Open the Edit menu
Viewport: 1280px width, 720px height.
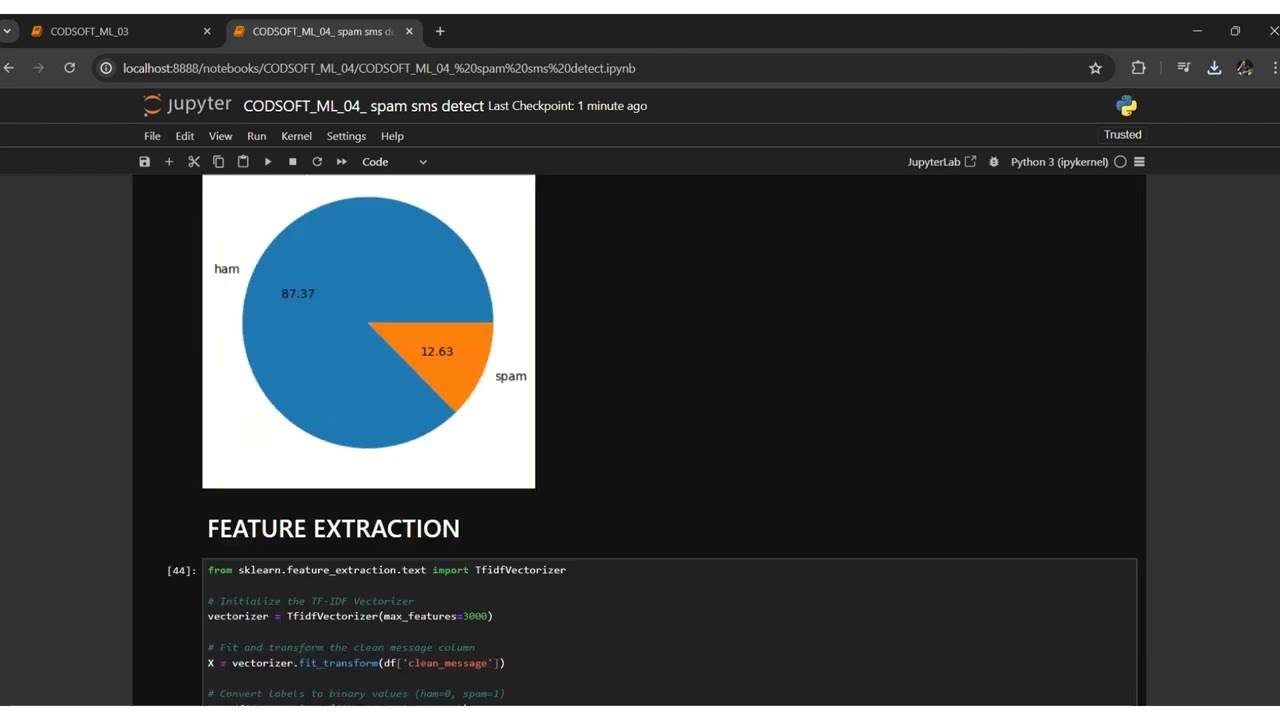coord(185,136)
